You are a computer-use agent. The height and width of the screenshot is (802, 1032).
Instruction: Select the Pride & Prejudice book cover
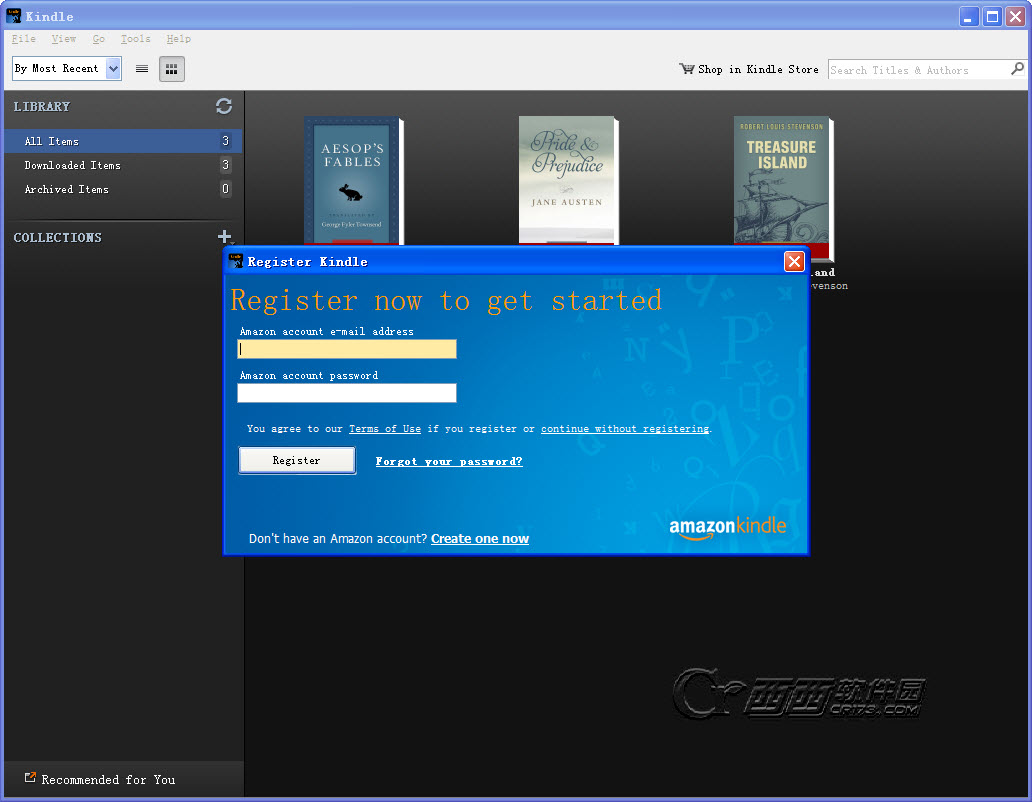567,181
